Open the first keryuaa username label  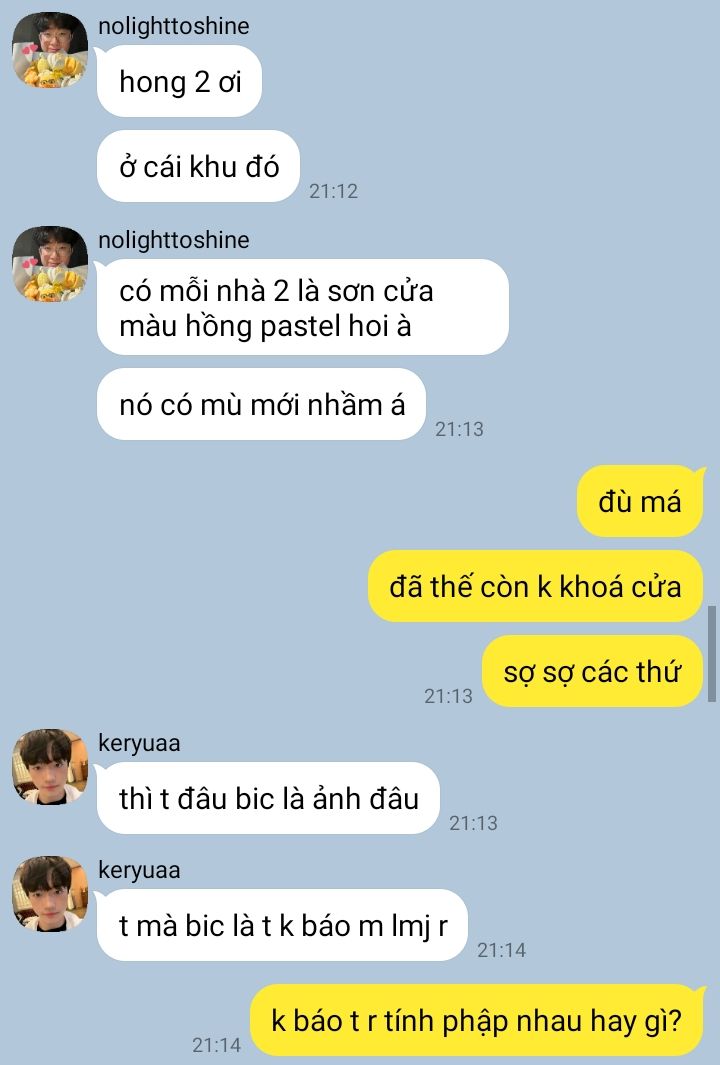pyautogui.click(x=139, y=743)
